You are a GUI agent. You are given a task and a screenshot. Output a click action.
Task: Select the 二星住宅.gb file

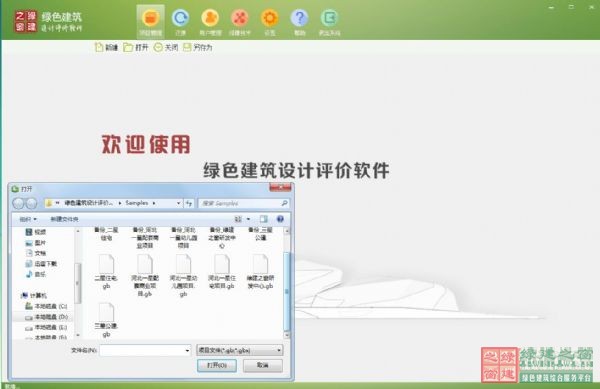point(106,272)
